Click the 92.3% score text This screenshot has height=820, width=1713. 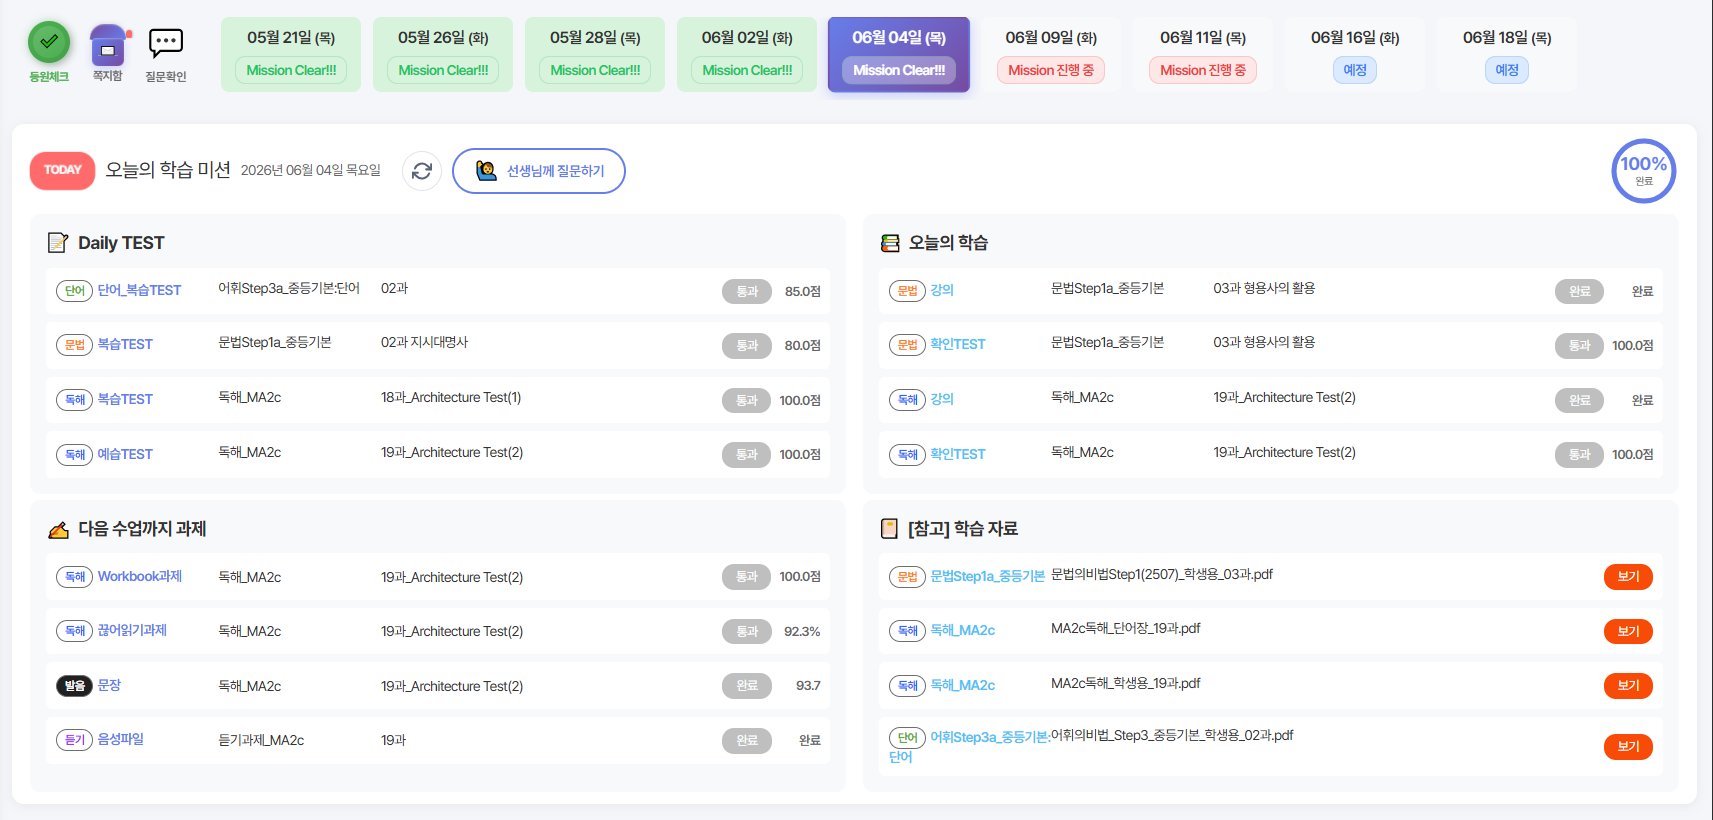802,631
